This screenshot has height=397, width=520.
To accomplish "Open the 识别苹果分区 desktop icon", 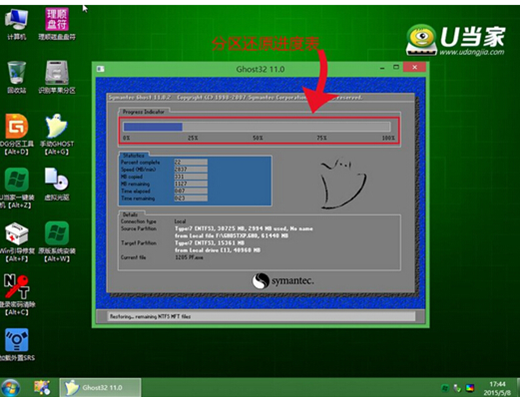I will click(57, 77).
